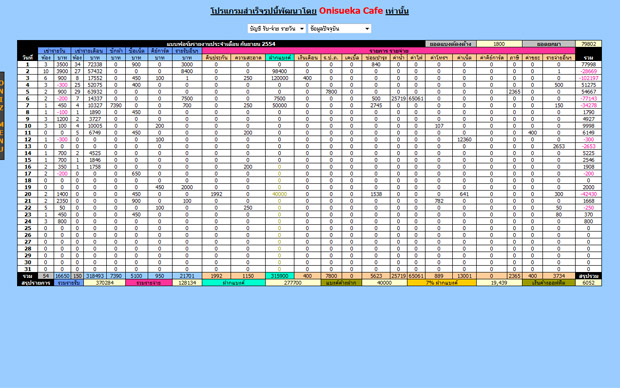Image resolution: width=620 pixels, height=388 pixels.
Task: Select the cyan highlighted expense column header
Action: point(280,57)
